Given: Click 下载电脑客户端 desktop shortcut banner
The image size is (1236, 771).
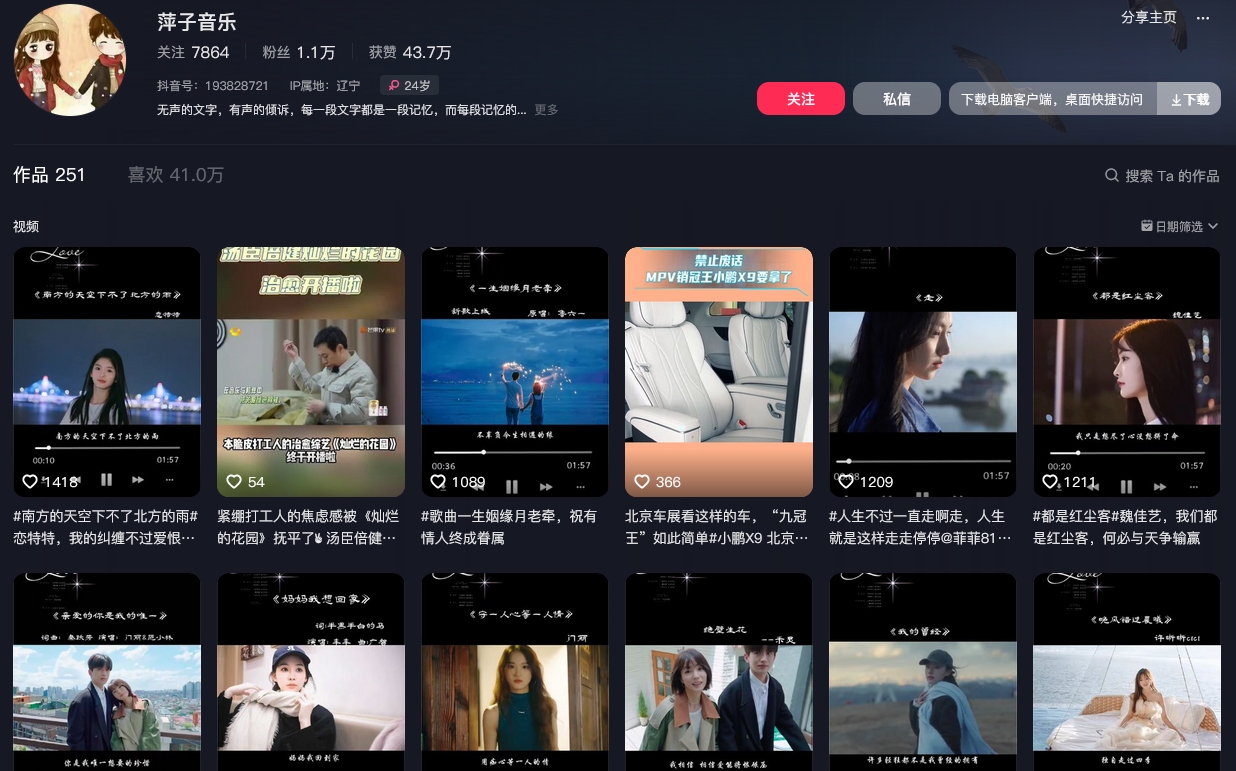Looking at the screenshot, I should 1052,99.
